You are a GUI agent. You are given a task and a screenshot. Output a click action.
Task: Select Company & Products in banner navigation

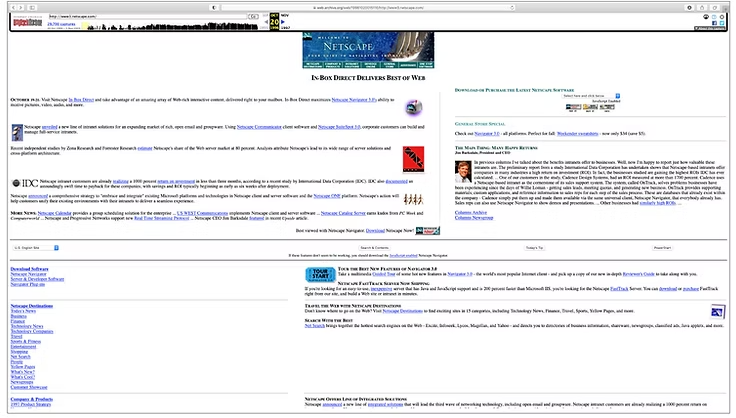332,65
